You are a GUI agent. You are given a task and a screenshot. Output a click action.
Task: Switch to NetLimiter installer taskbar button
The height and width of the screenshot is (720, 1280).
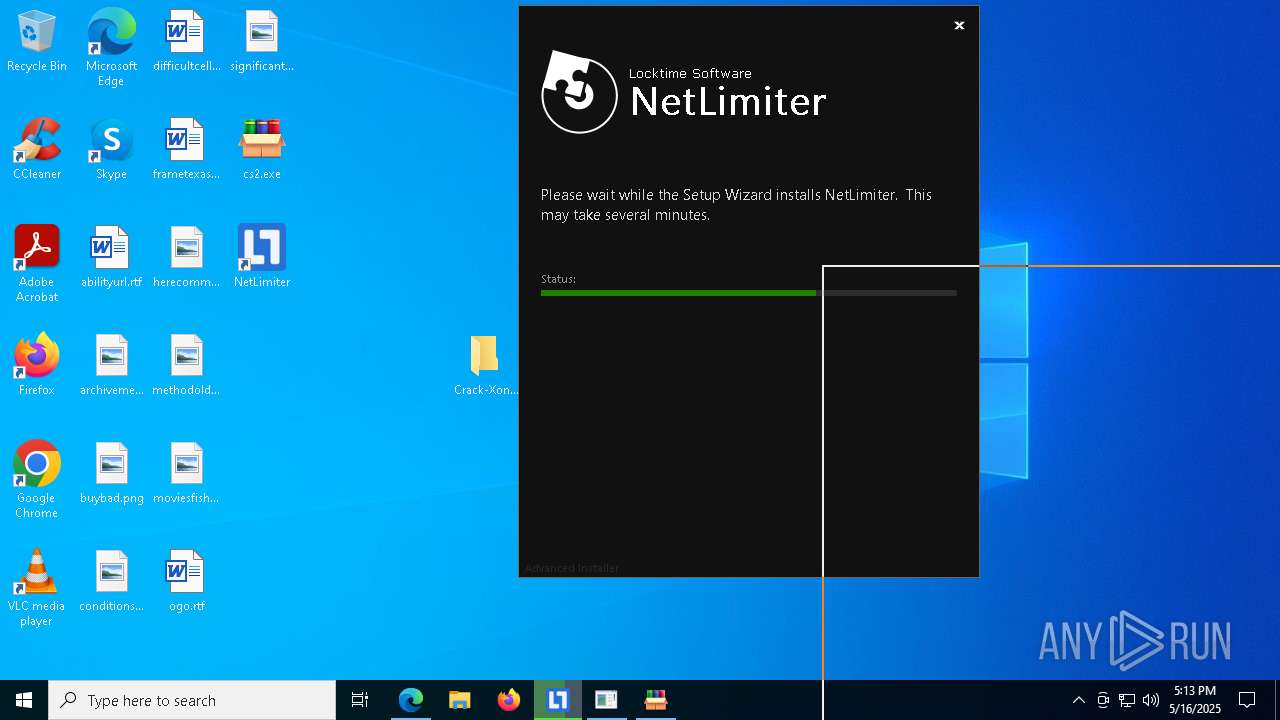(558, 700)
